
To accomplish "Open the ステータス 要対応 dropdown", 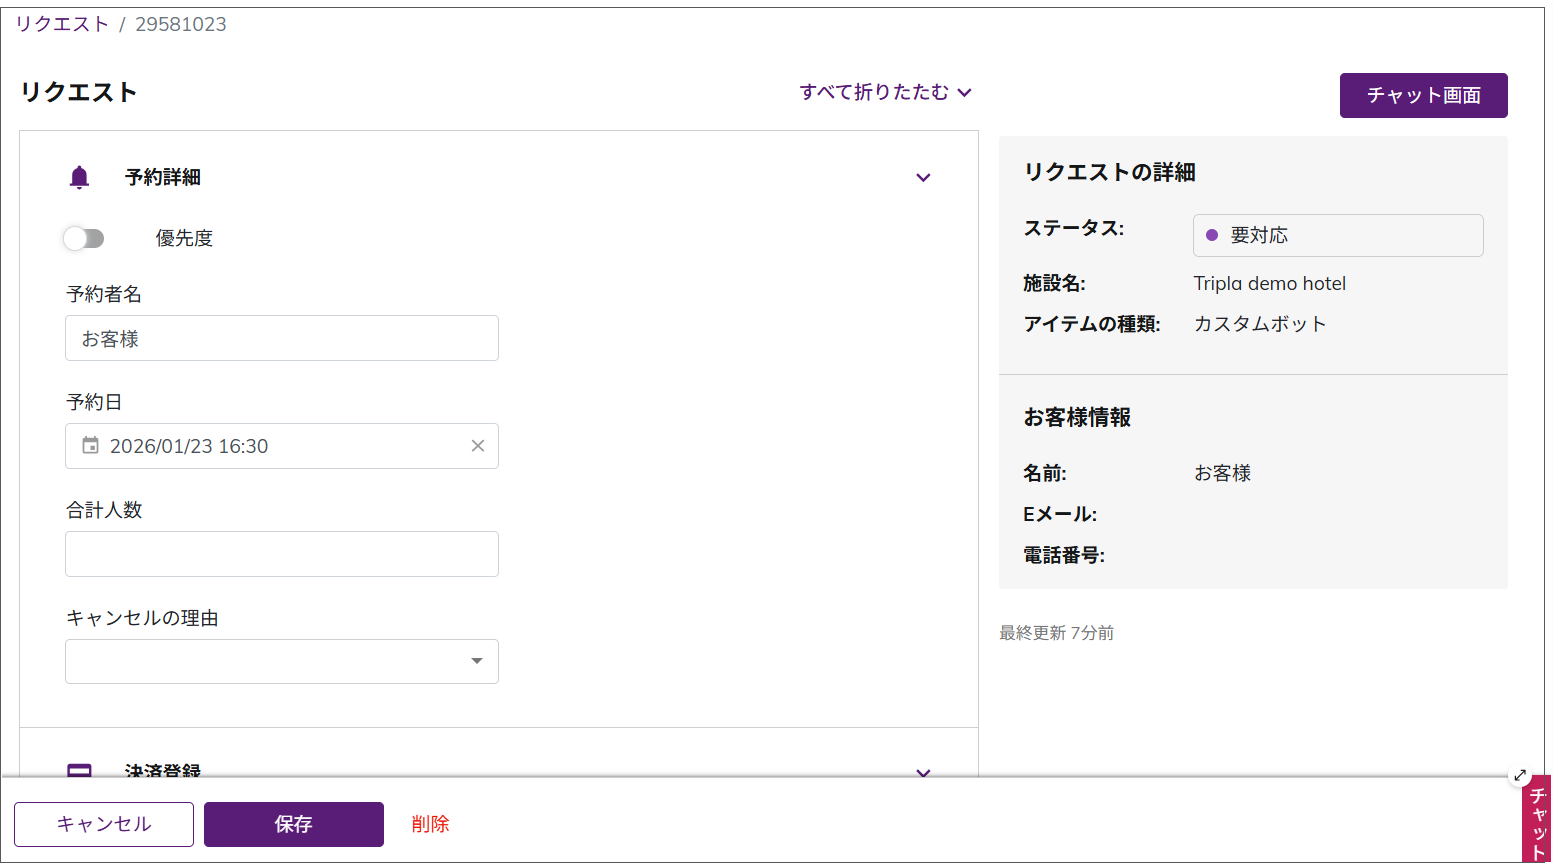I will pos(1337,236).
